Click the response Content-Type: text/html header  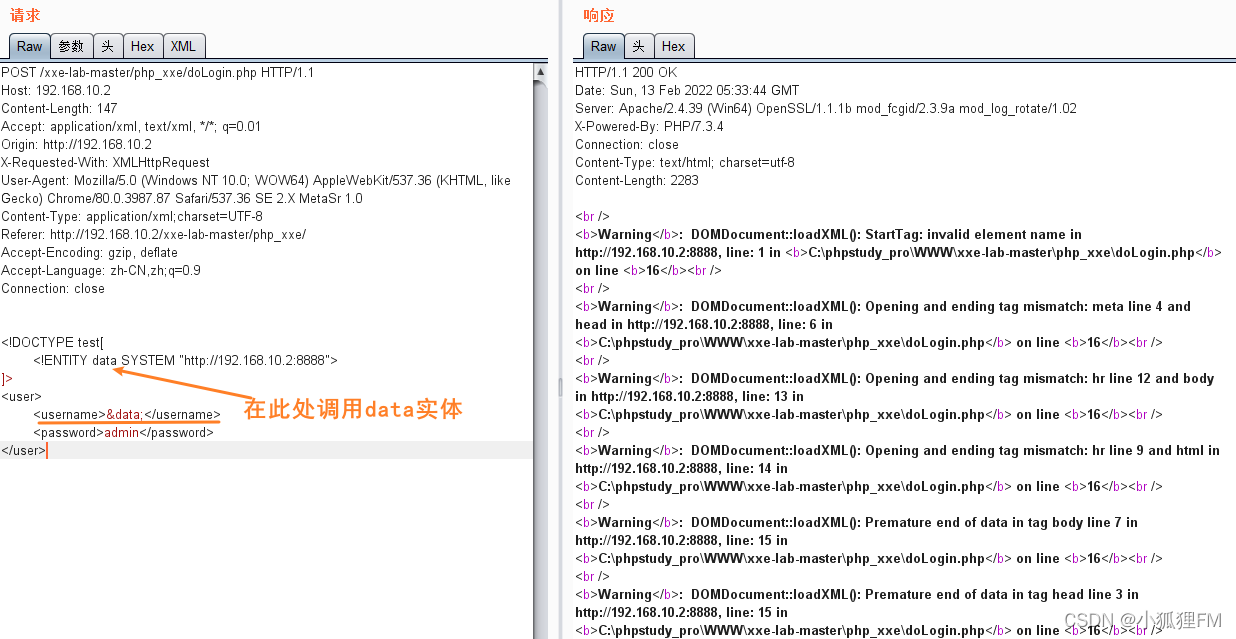click(x=685, y=163)
